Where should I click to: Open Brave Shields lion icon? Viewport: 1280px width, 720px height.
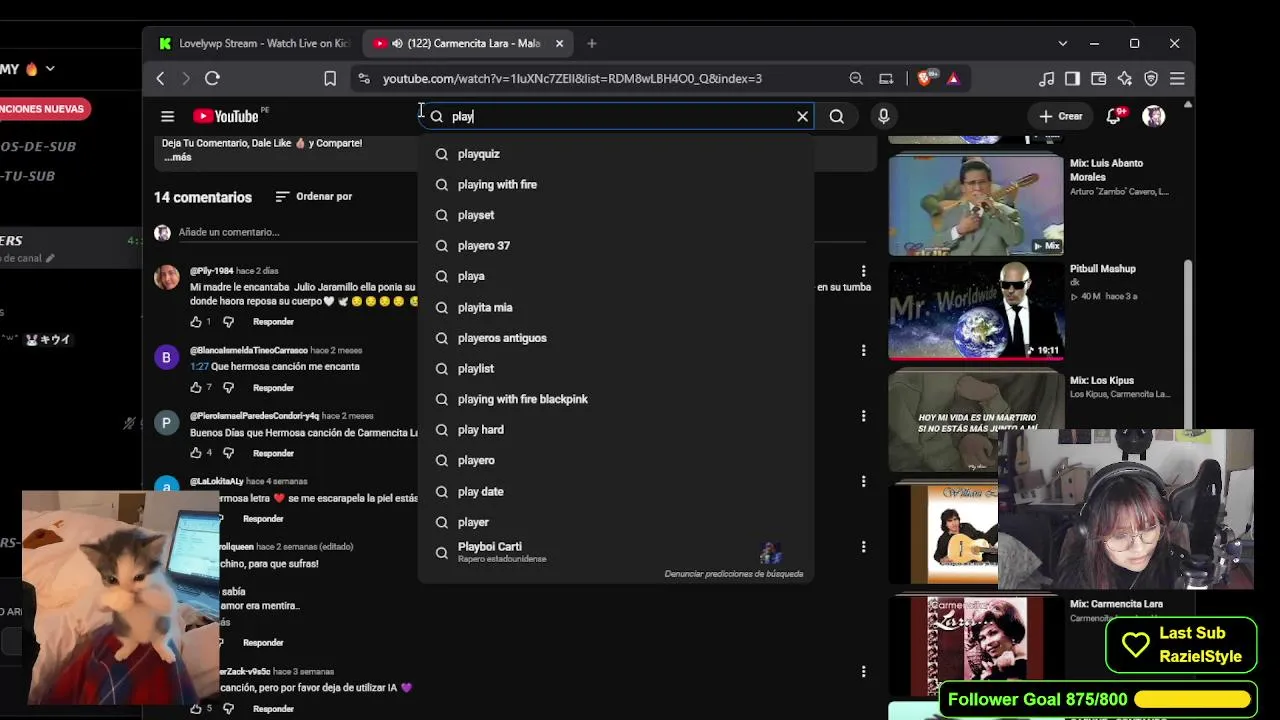(926, 78)
